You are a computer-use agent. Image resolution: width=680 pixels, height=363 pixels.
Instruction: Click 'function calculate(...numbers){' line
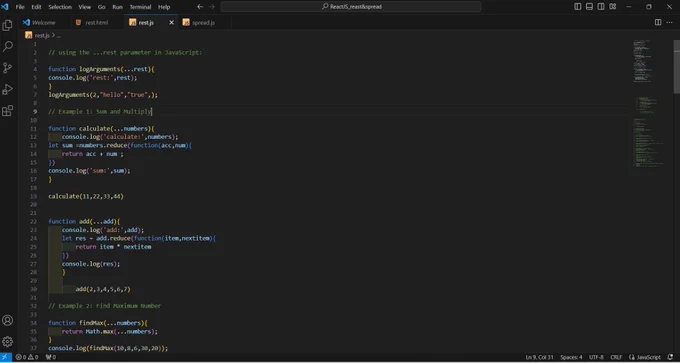coord(101,128)
